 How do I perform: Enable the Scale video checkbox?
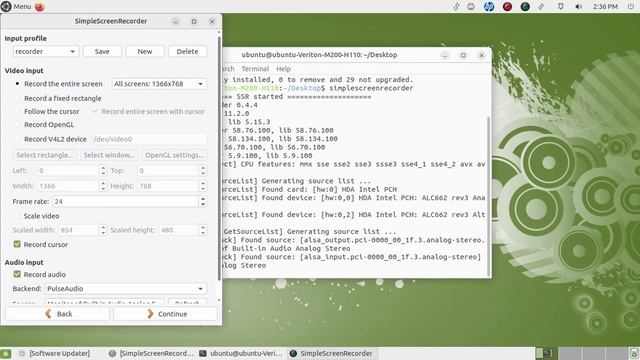17,216
